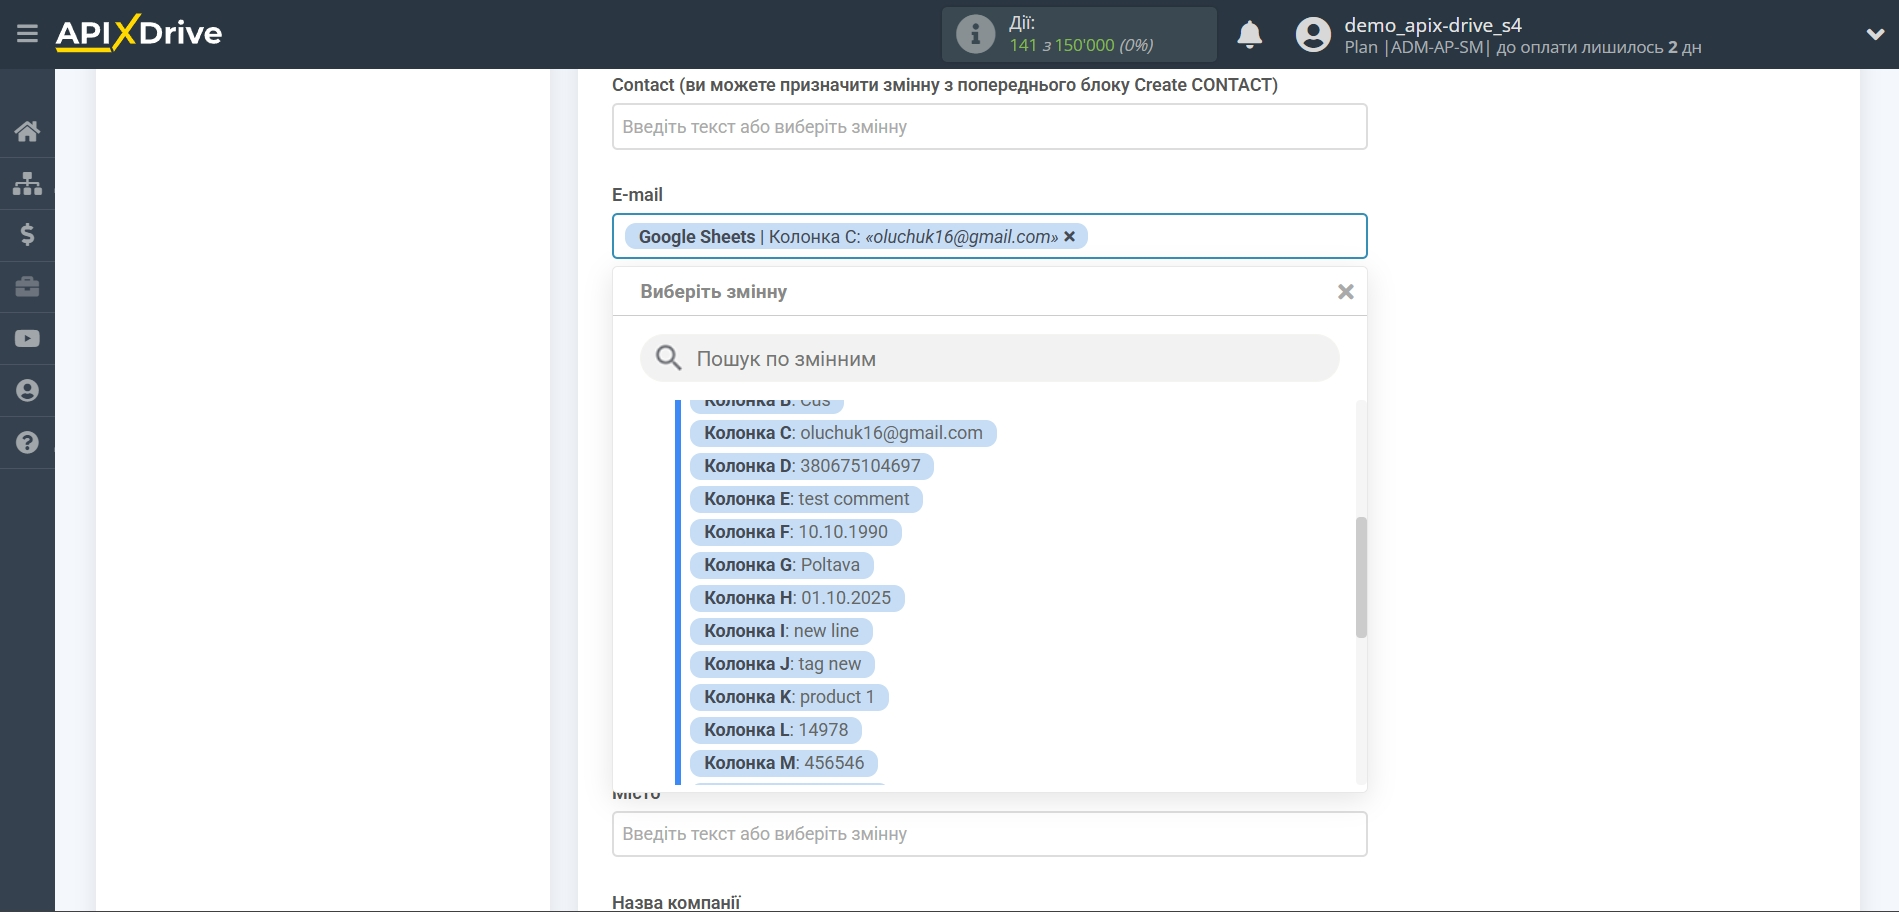Click the variable list scrollbar thumb
Screen dimensions: 1899x912
click(1360, 577)
